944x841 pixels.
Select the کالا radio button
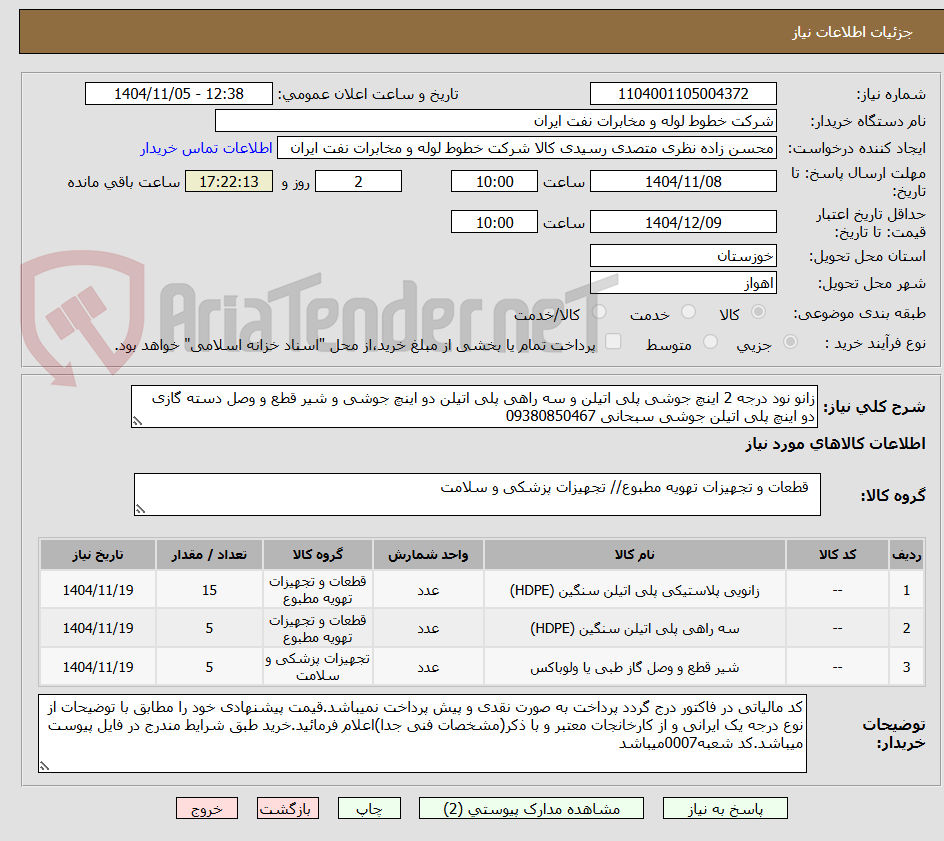tap(759, 312)
